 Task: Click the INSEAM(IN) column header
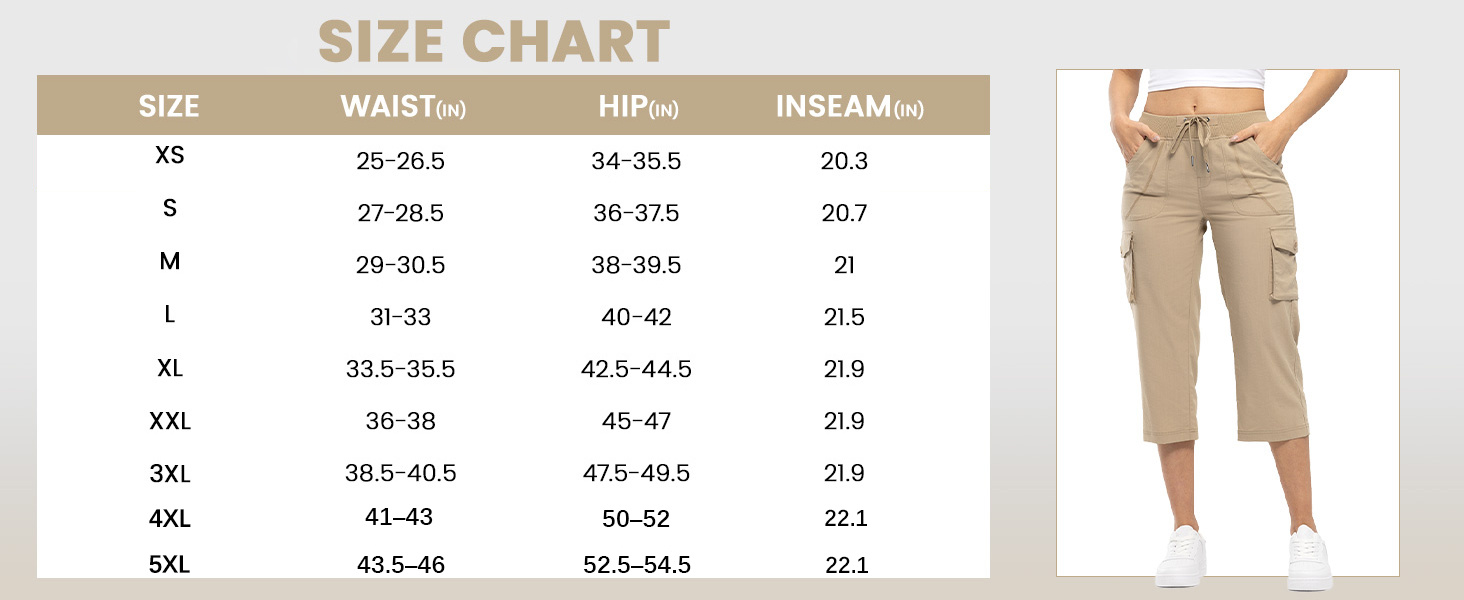click(x=849, y=106)
